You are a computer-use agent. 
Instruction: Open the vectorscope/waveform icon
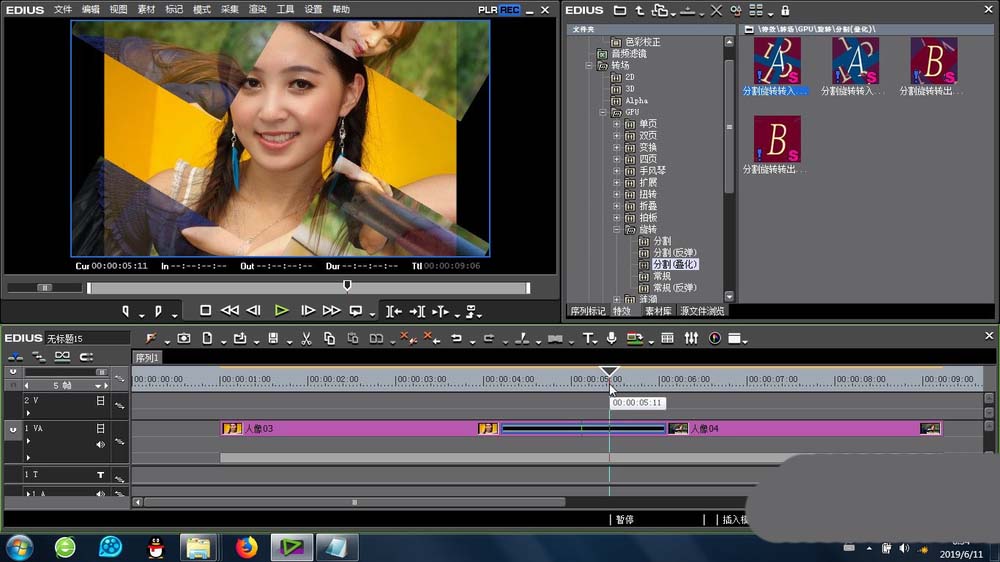[x=715, y=339]
